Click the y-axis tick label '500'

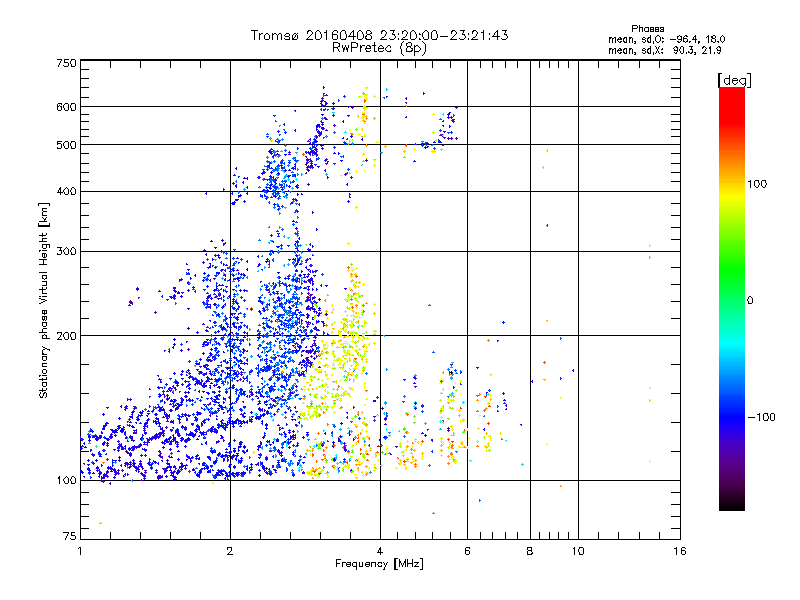66,145
